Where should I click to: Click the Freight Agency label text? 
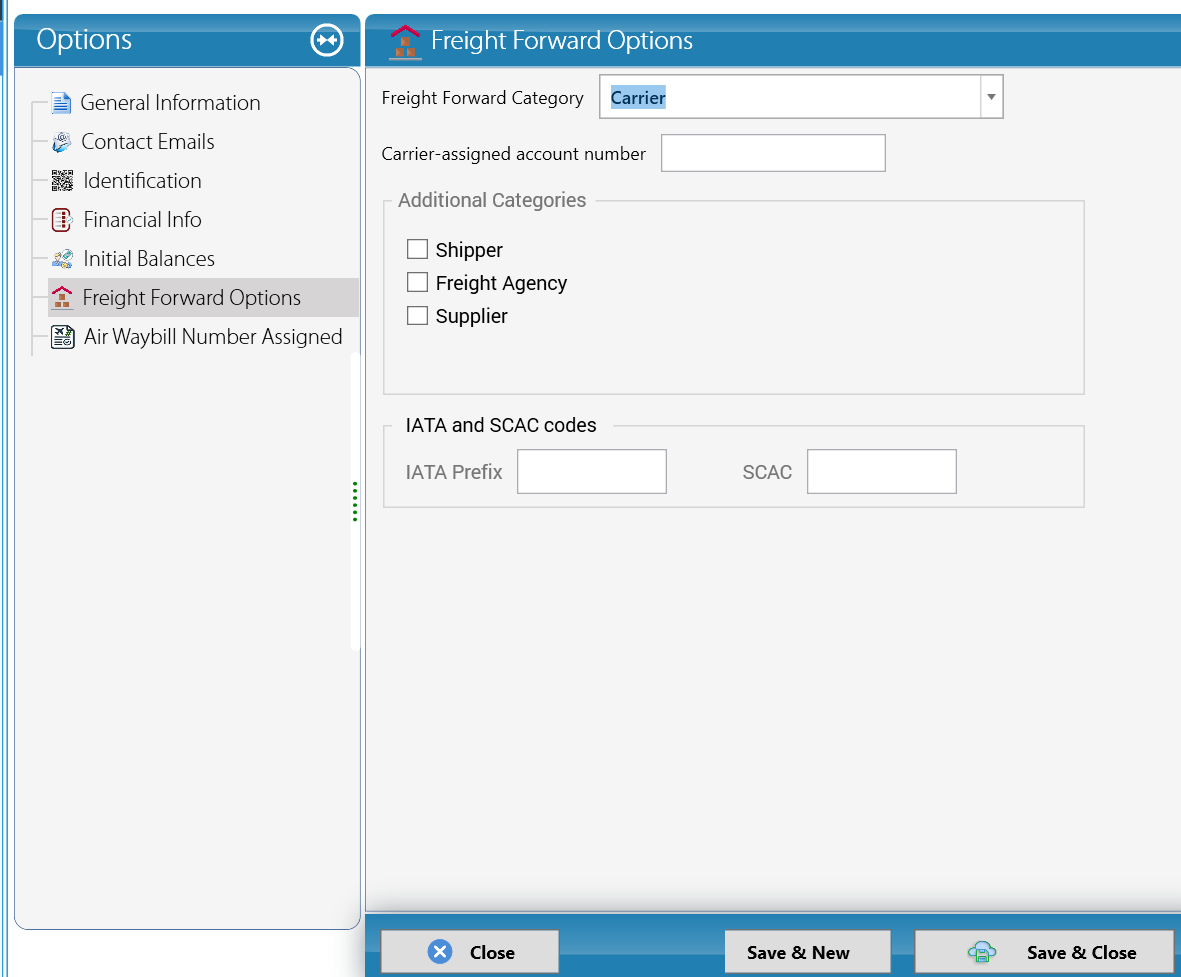(x=501, y=283)
